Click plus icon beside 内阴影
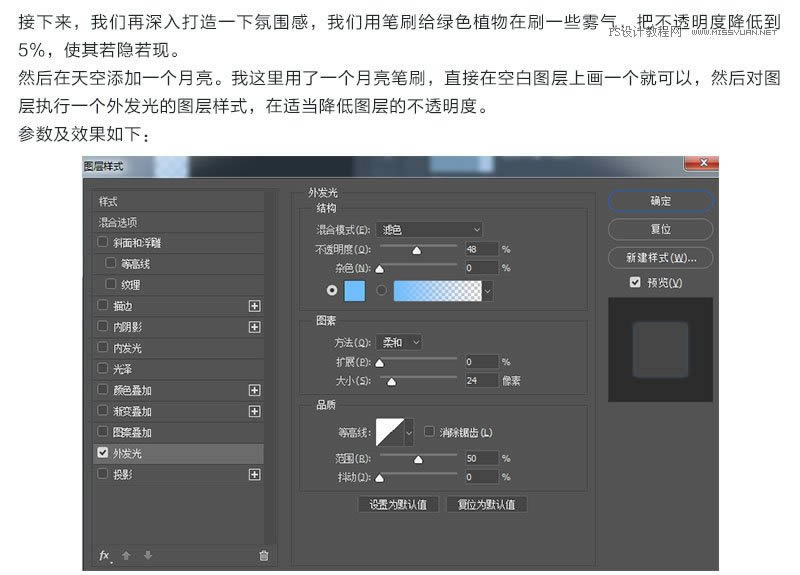 click(x=254, y=327)
